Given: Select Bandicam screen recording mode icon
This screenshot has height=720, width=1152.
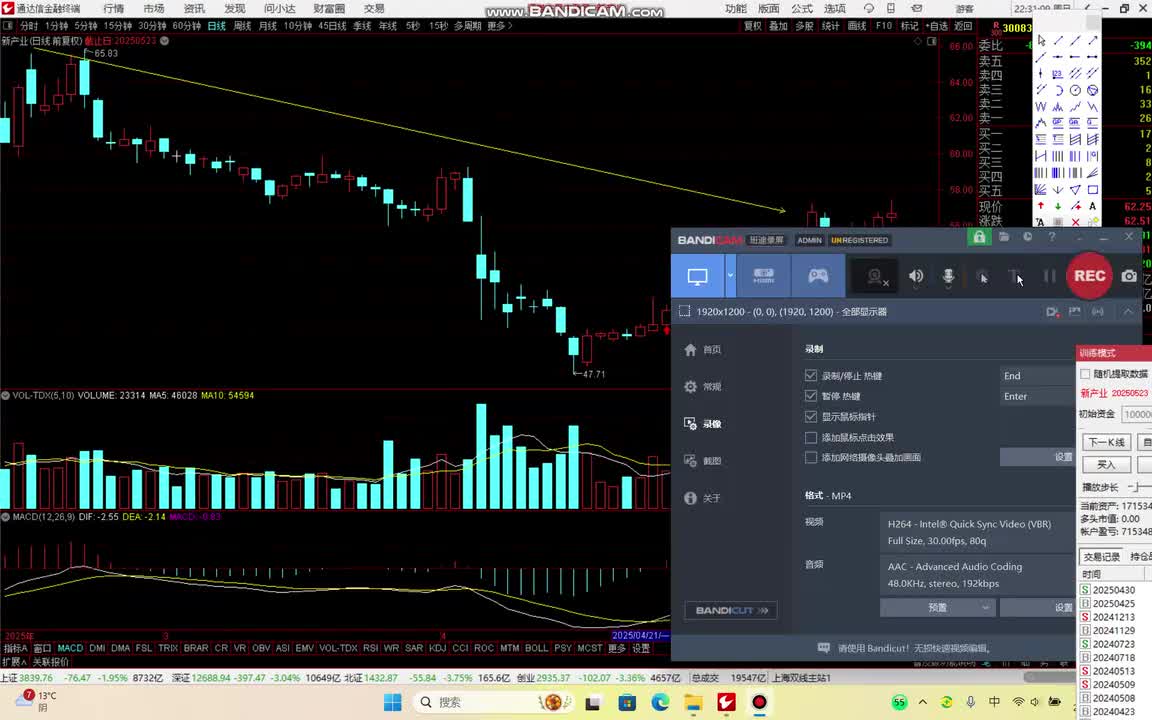Looking at the screenshot, I should click(697, 276).
